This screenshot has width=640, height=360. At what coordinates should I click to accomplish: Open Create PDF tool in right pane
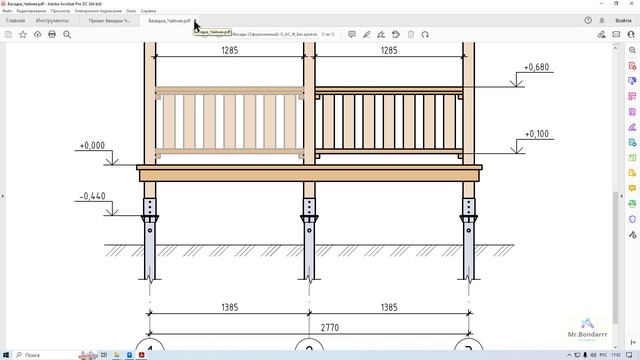point(632,66)
